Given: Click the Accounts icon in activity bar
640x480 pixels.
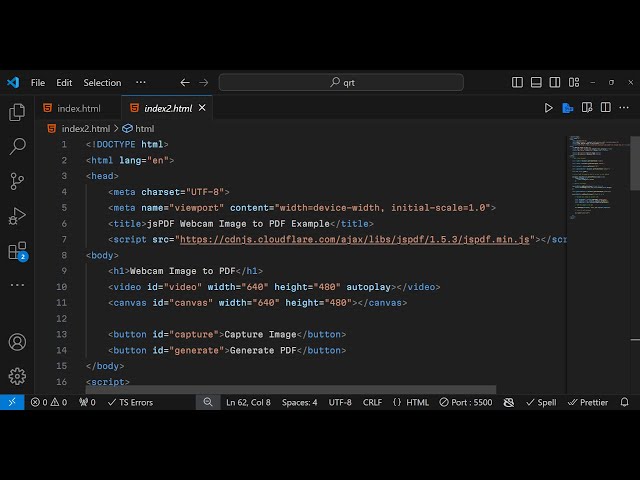Looking at the screenshot, I should coord(17,342).
